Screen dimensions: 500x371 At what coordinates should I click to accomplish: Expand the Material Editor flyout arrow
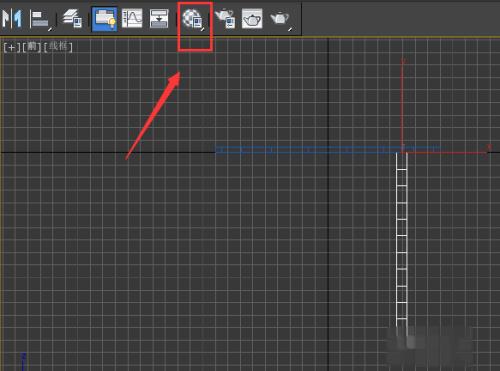pos(202,29)
